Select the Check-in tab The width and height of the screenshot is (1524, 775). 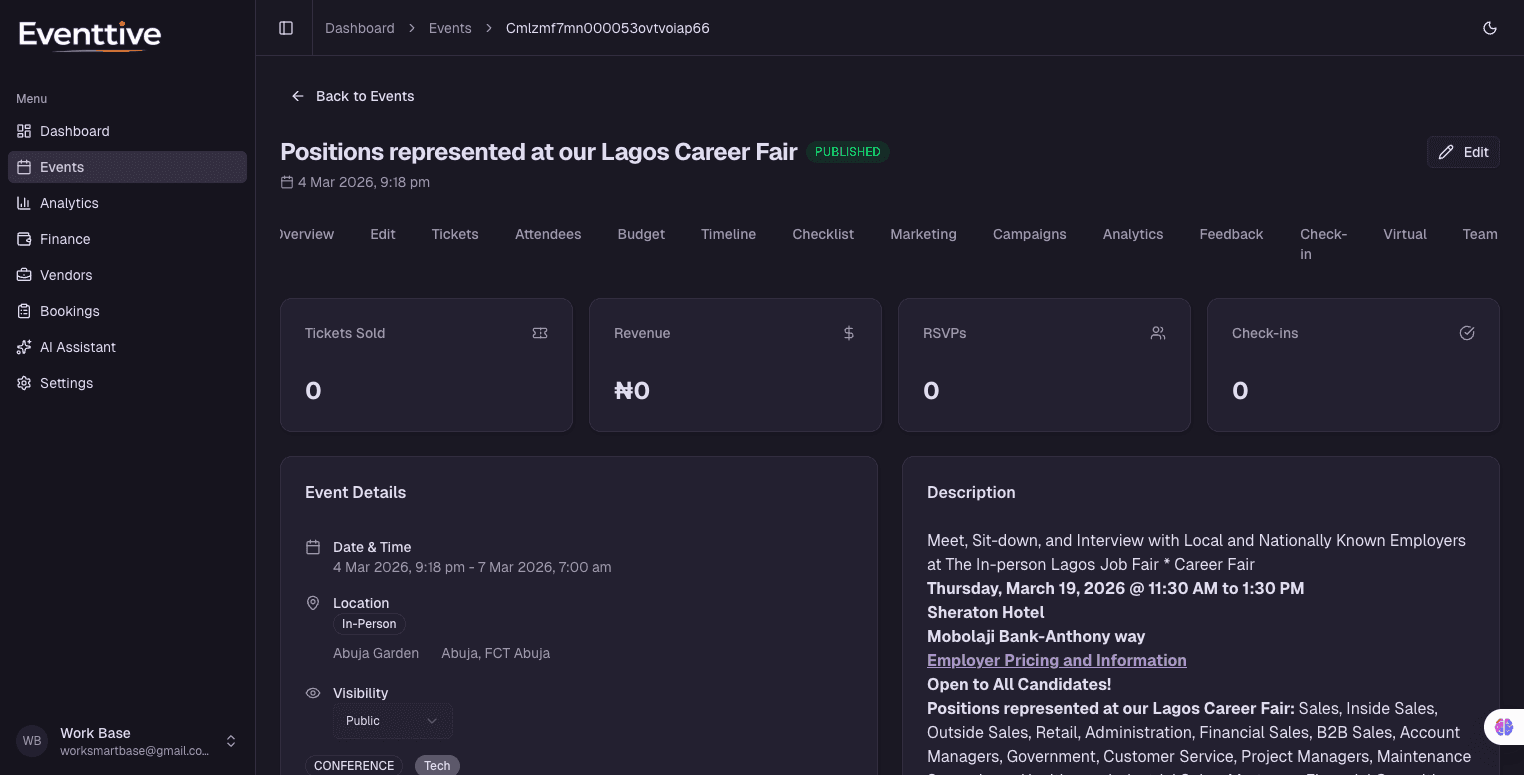pos(1323,243)
